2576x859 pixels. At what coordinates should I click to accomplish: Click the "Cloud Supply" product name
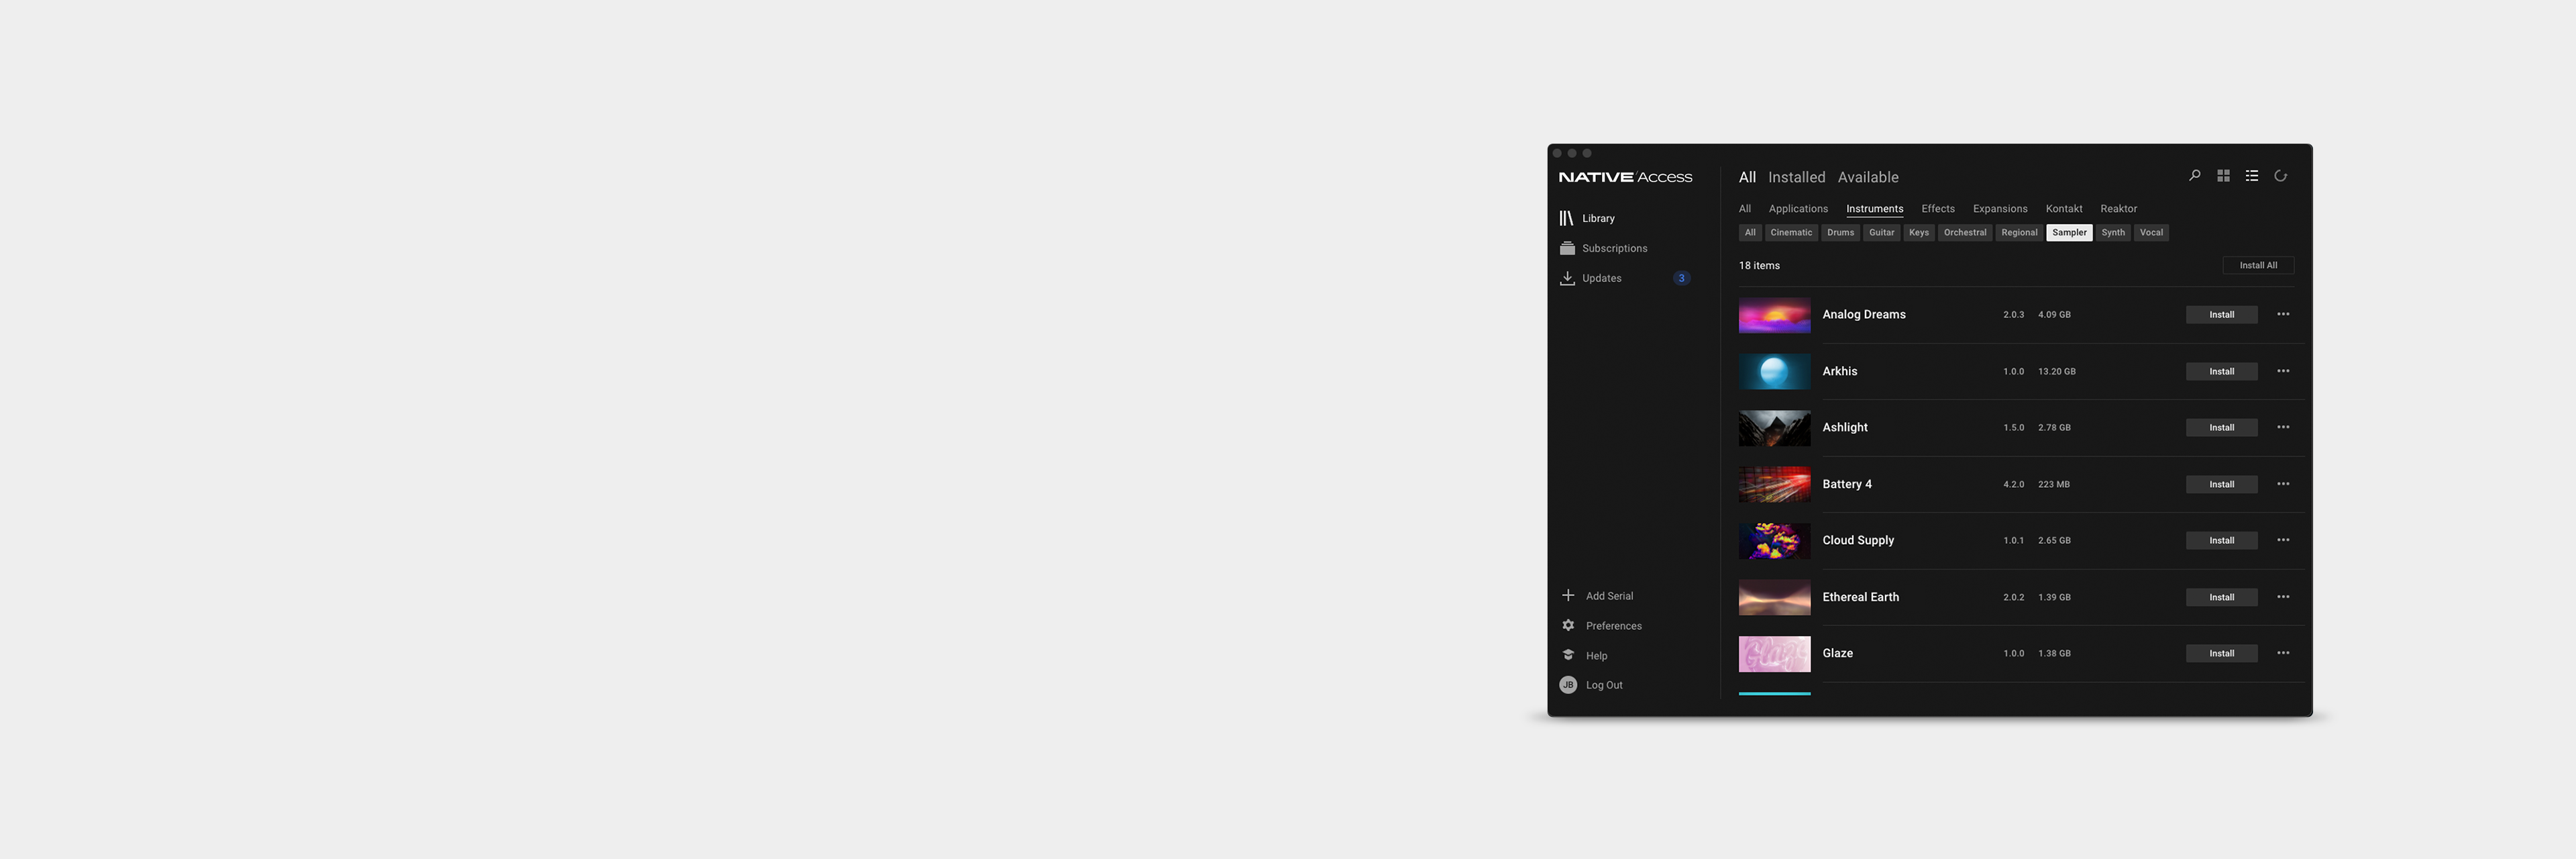pyautogui.click(x=1858, y=540)
